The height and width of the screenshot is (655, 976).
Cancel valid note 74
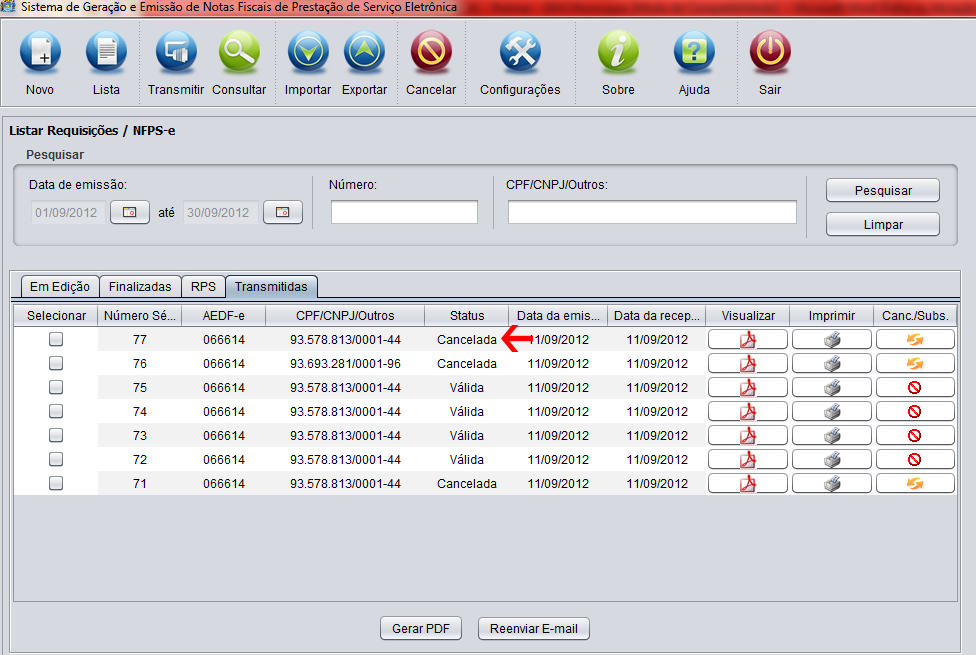[x=915, y=412]
